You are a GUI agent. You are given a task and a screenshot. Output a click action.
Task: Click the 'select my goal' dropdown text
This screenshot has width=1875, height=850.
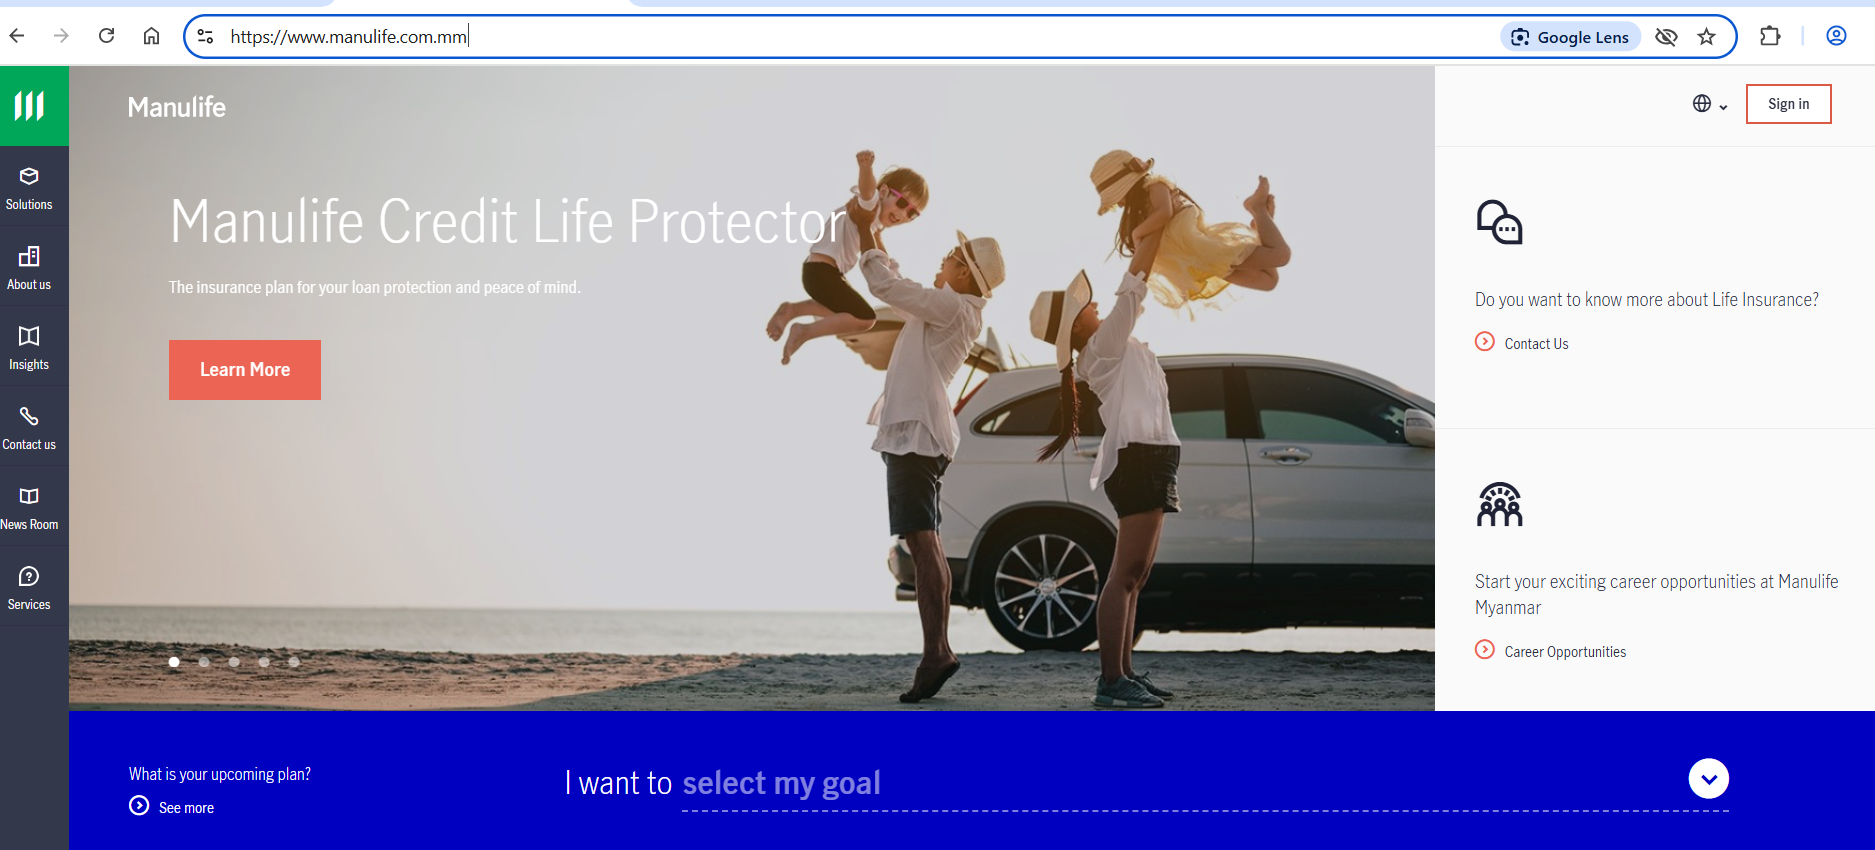click(x=781, y=783)
